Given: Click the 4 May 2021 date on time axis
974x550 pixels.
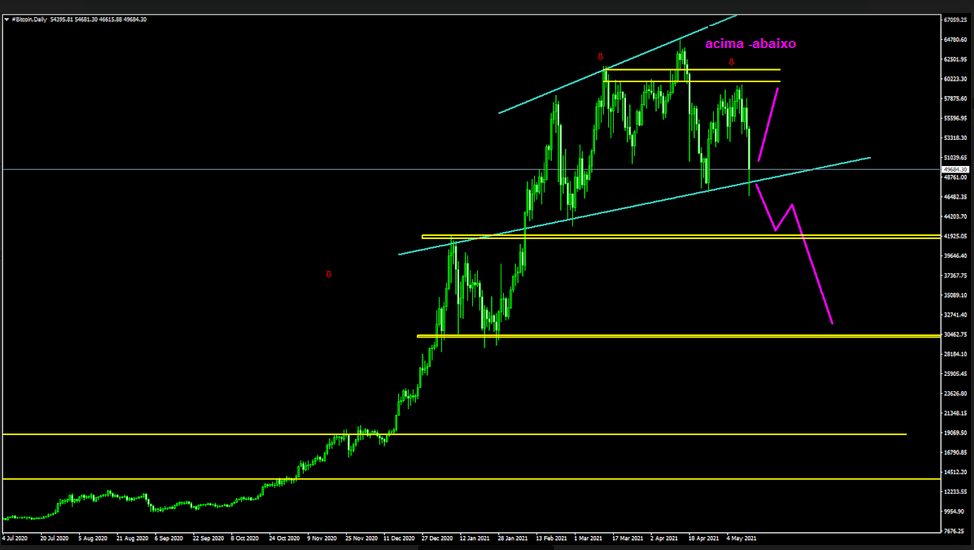Looking at the screenshot, I should pos(740,538).
